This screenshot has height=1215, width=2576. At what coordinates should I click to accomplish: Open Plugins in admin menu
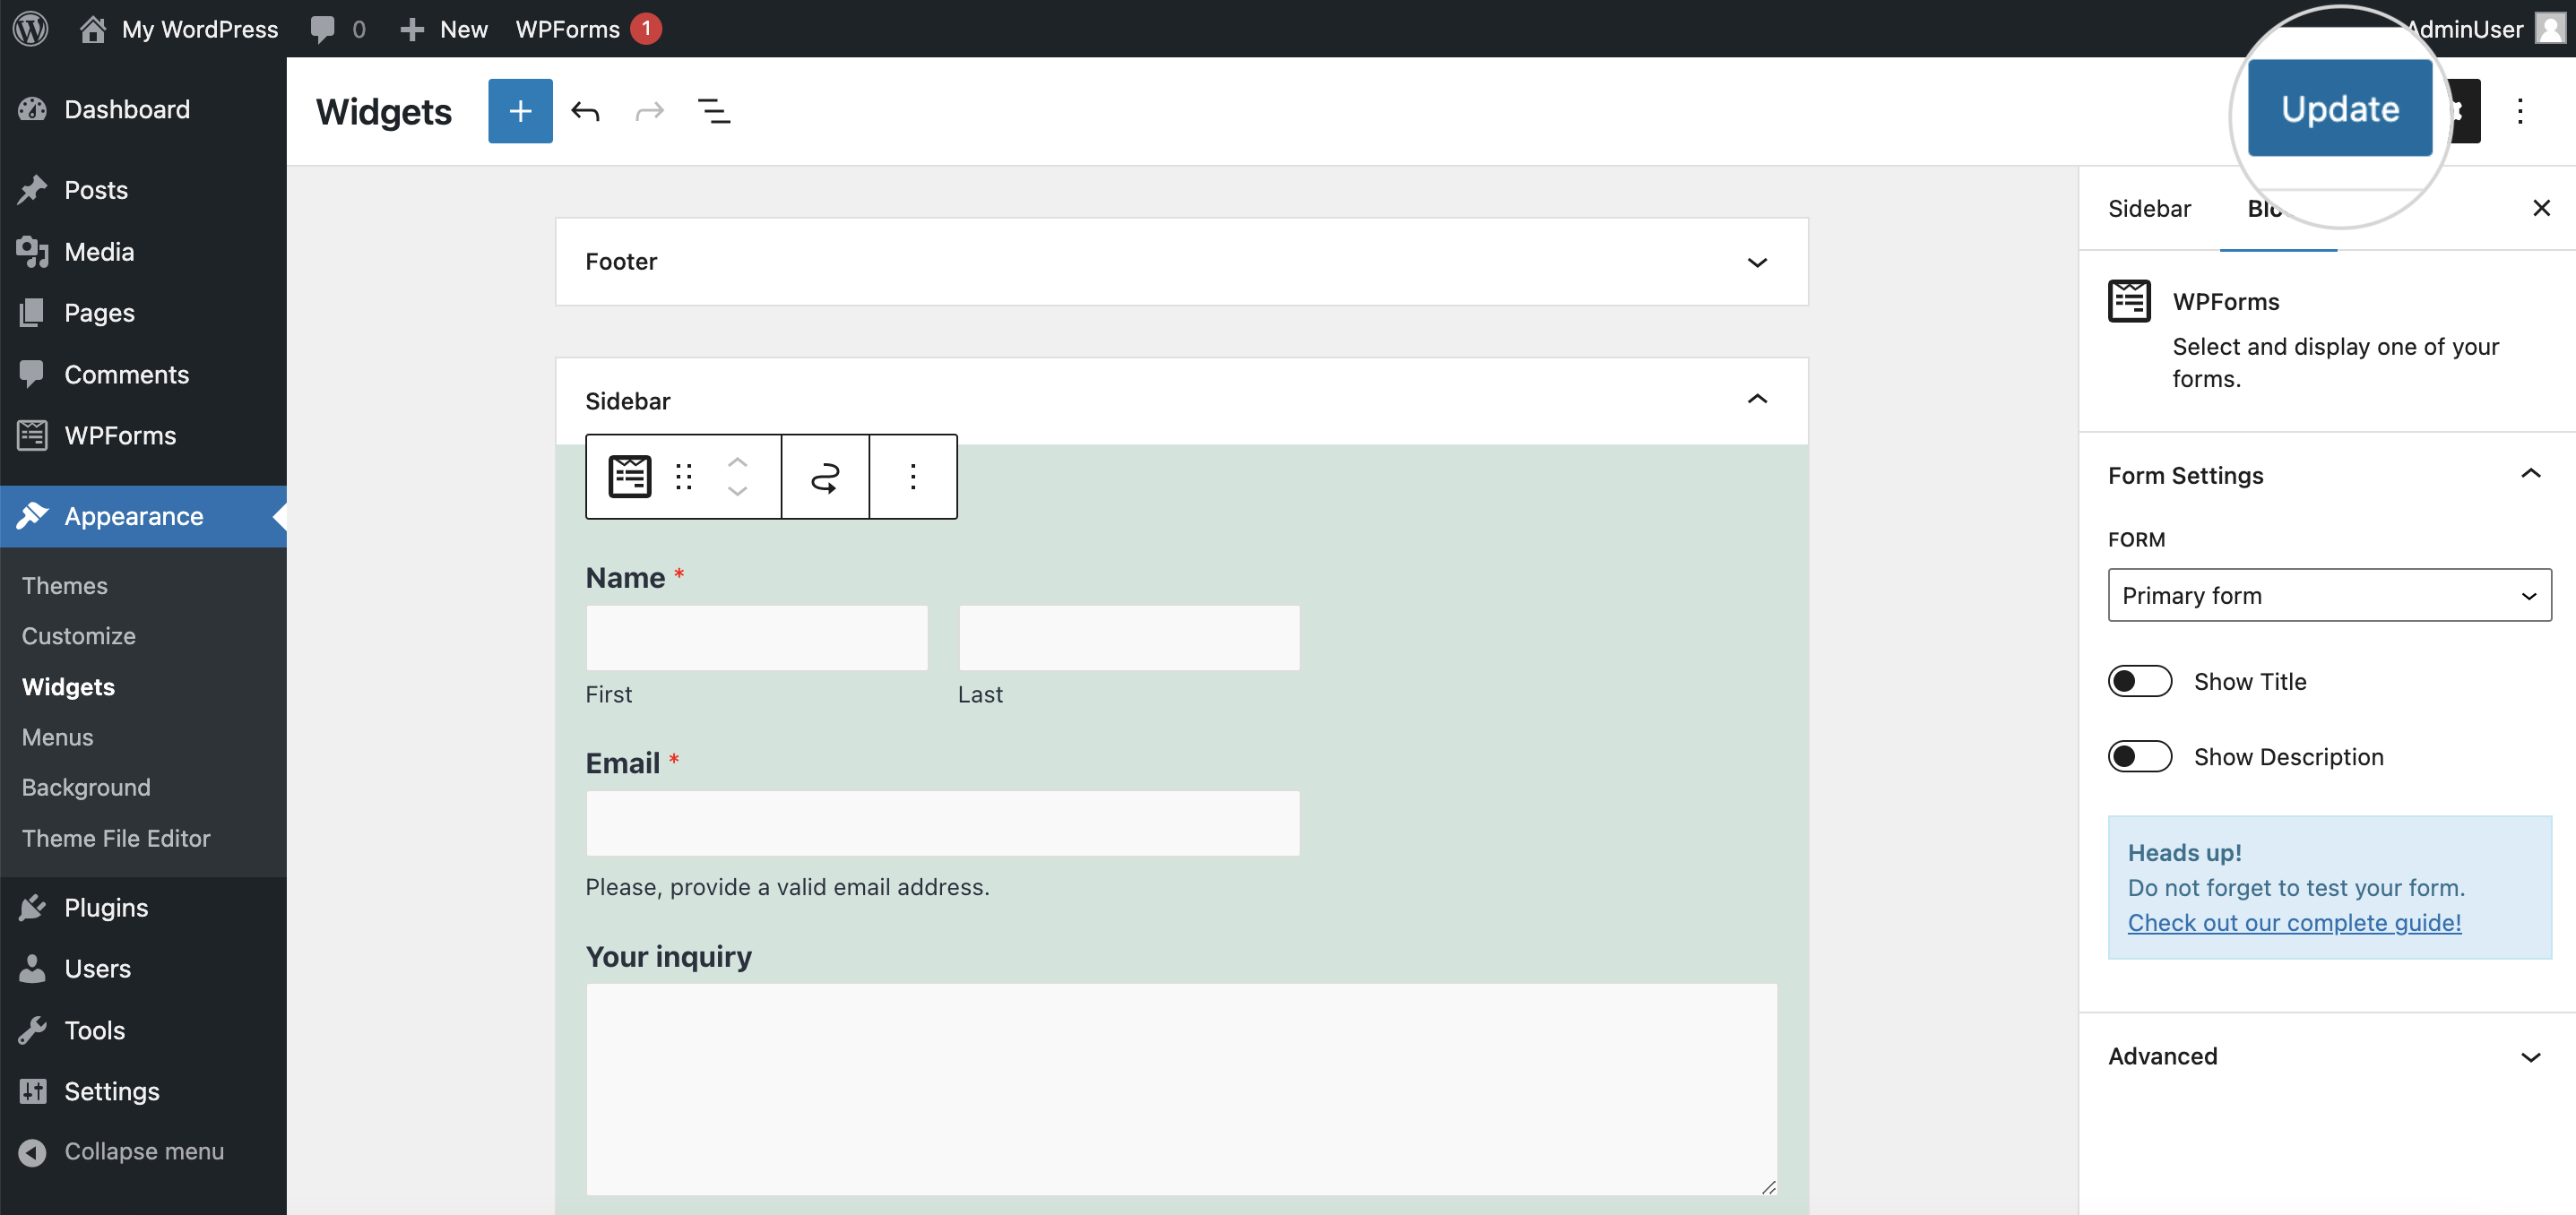tap(143, 908)
